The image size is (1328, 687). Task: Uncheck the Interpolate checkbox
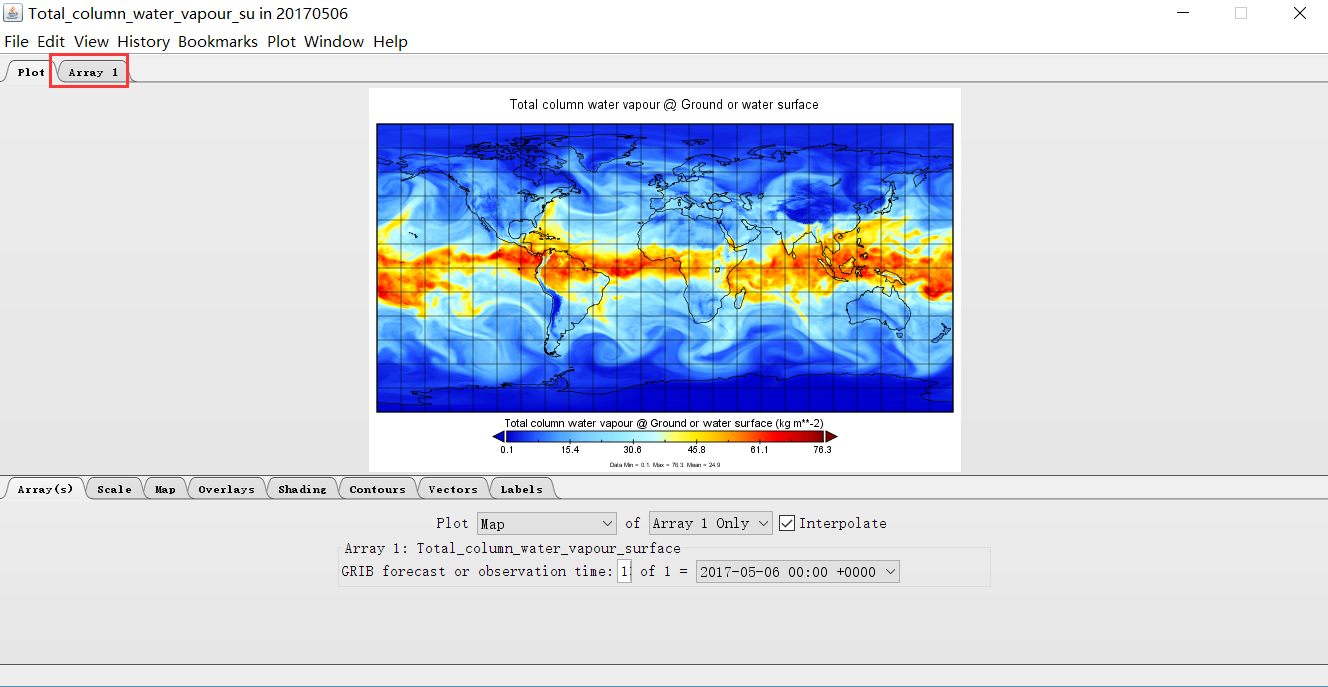tap(789, 522)
